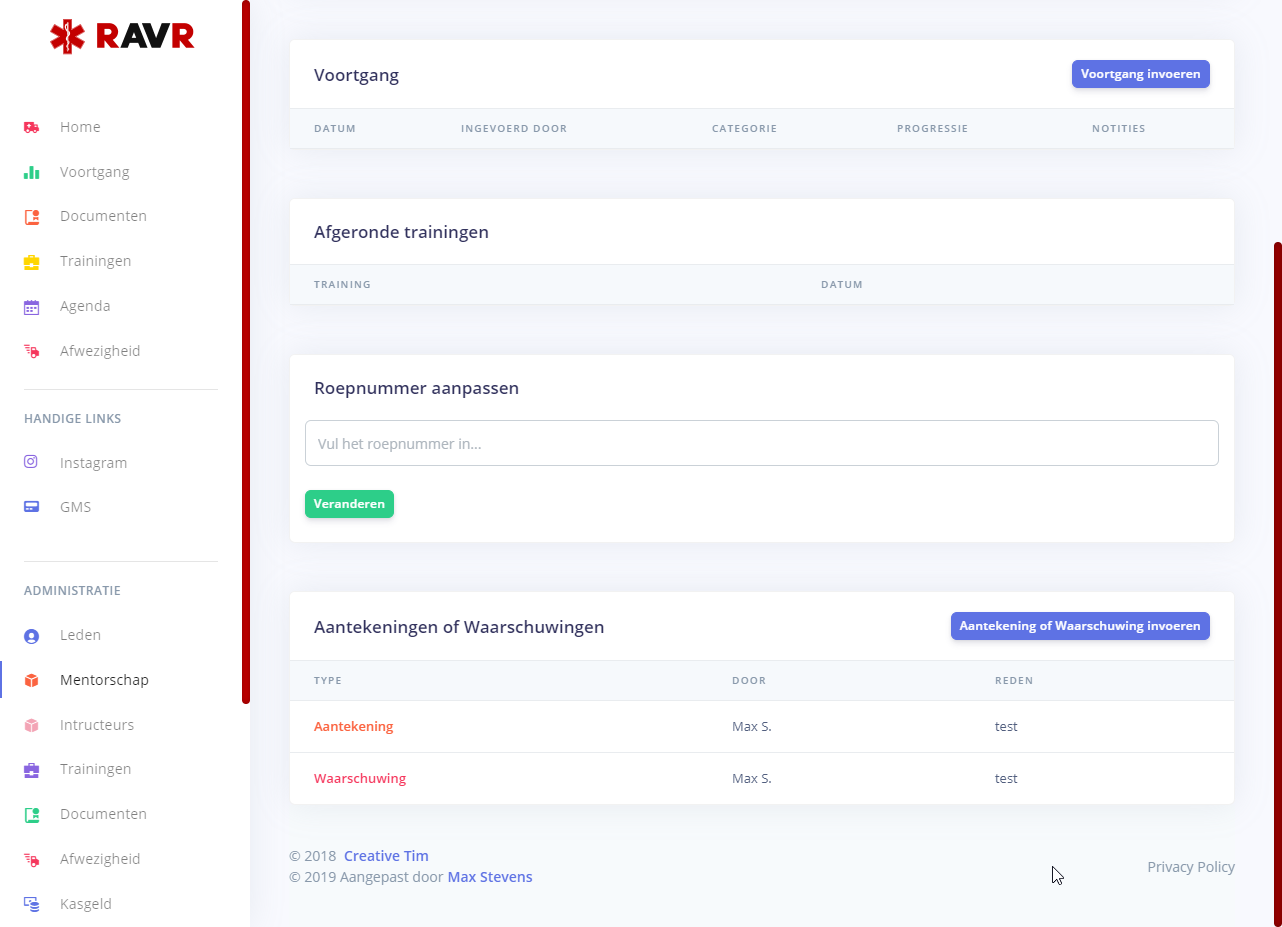Open the Administratie Trainingen menu item
Viewport: 1282px width, 927px height.
(95, 769)
